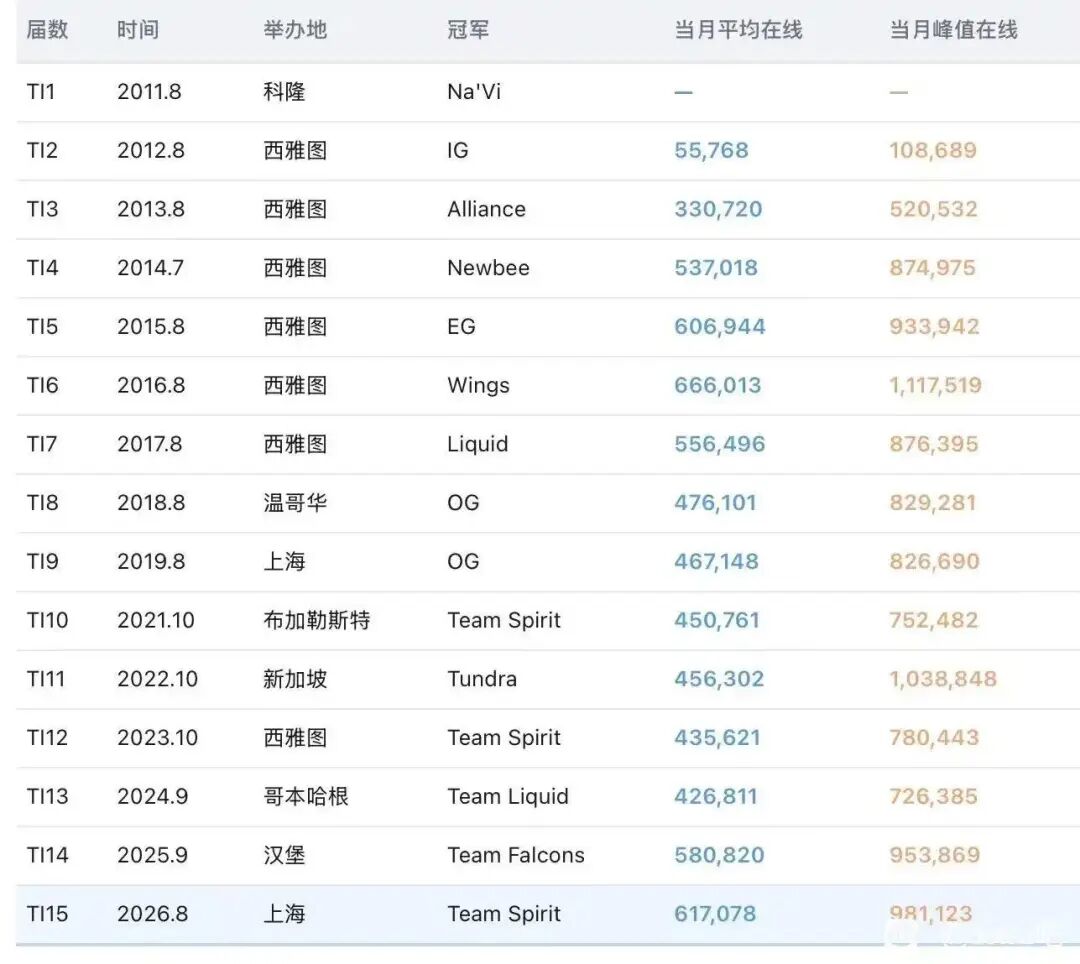Click the peak value 874,975

click(x=933, y=268)
